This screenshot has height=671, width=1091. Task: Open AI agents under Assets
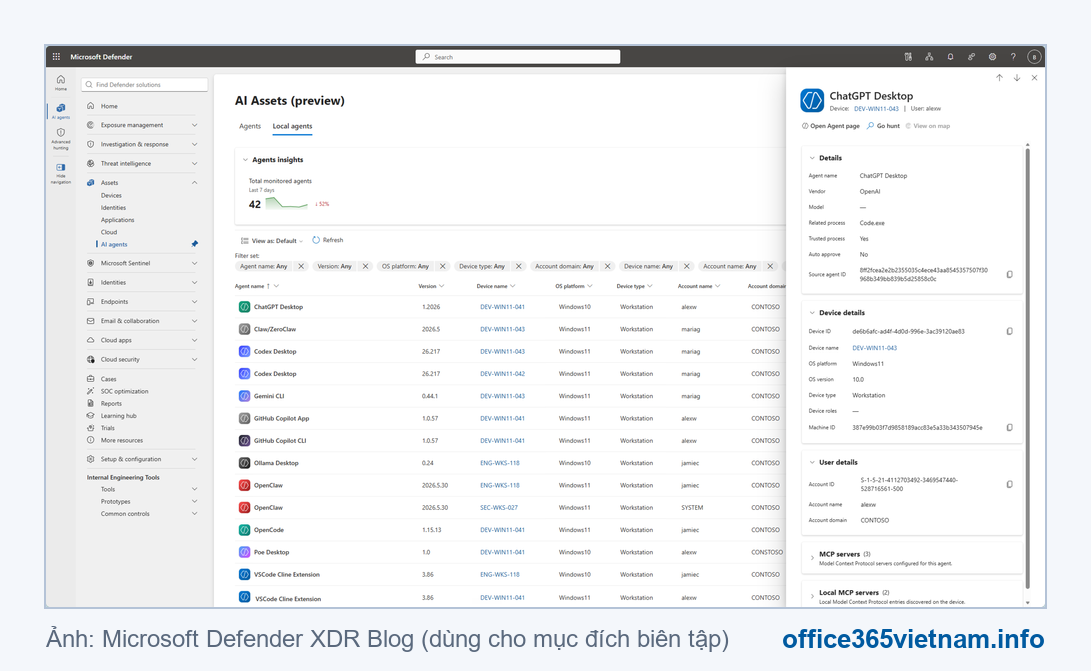pyautogui.click(x=114, y=244)
